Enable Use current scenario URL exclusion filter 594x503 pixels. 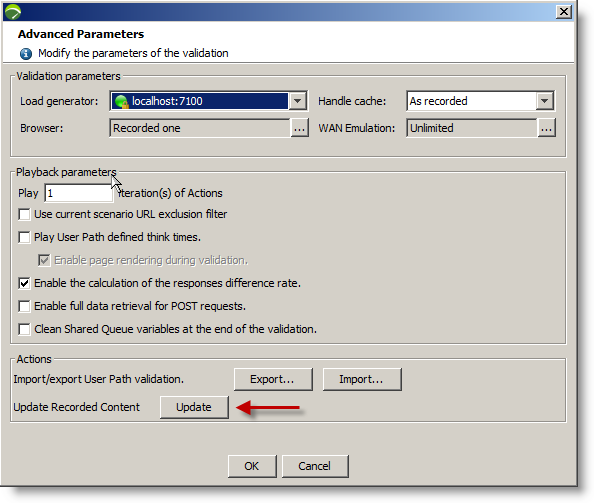(x=24, y=214)
